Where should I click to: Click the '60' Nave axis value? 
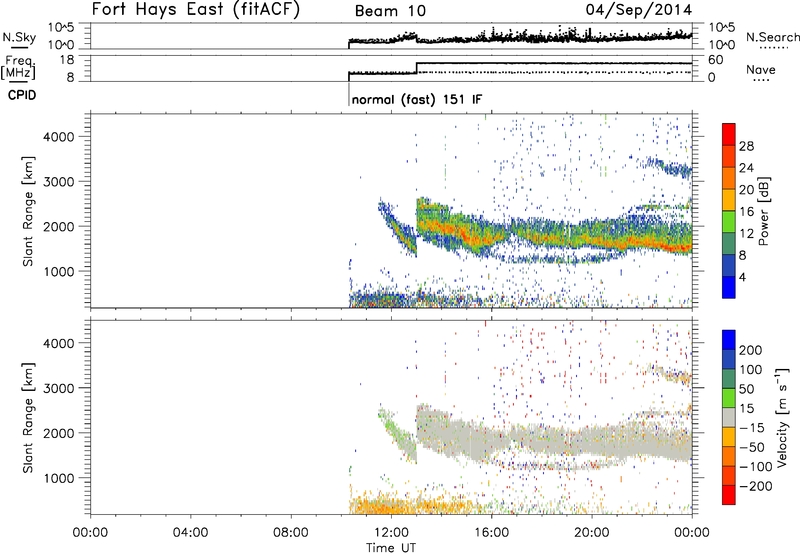716,60
